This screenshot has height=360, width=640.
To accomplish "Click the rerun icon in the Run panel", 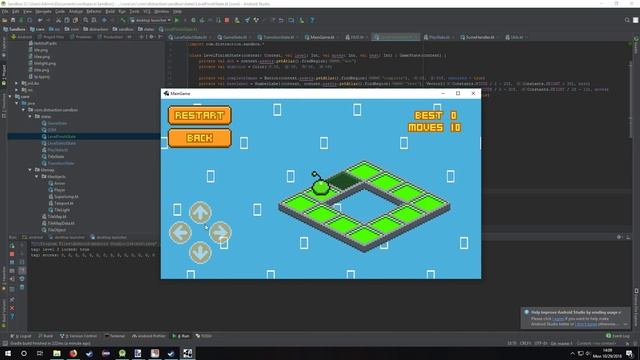I will tap(12, 245).
